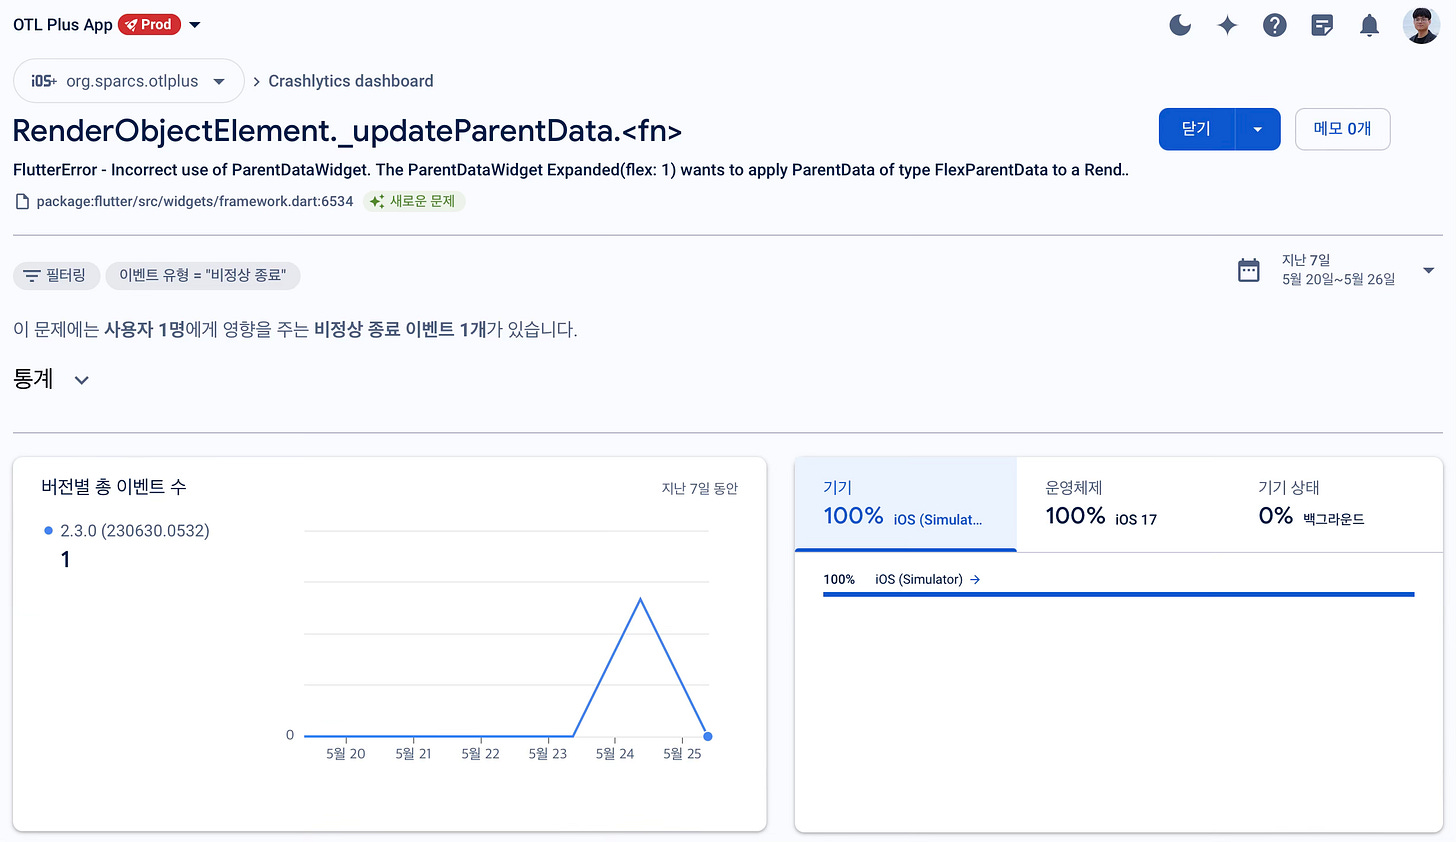
Task: Expand OTL Plus App project dropdown arrow
Action: point(195,25)
